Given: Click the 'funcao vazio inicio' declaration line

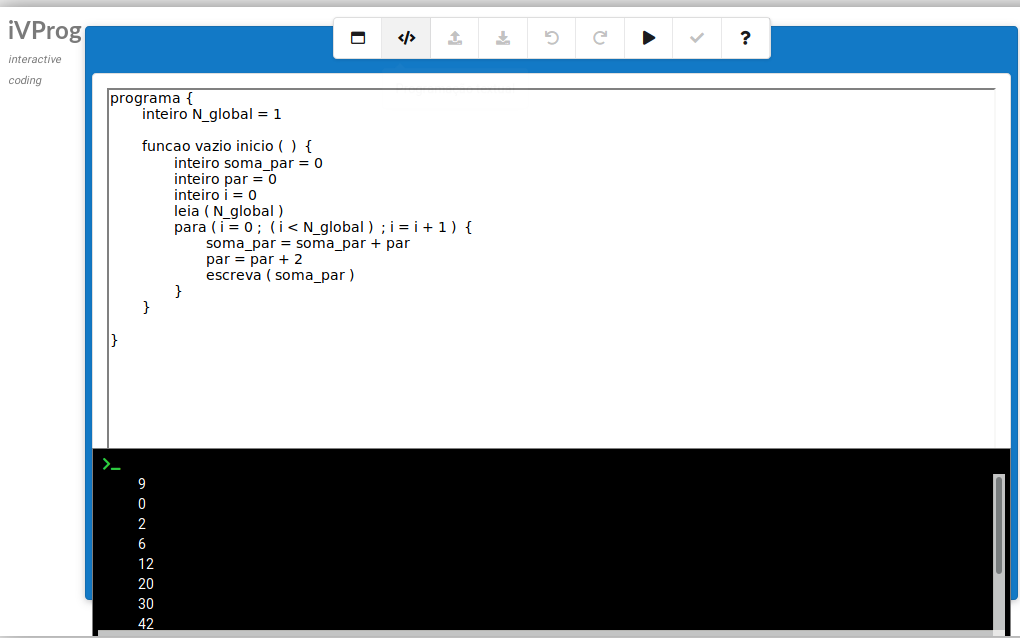Looking at the screenshot, I should pos(227,146).
